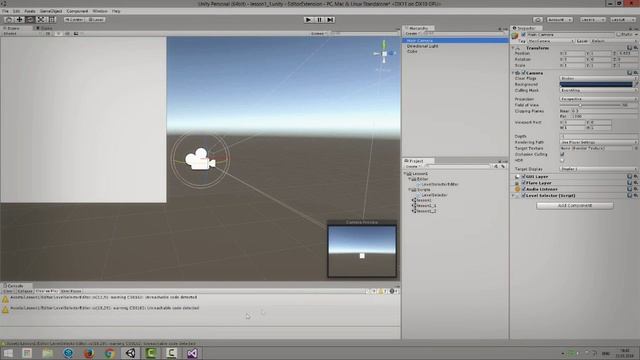Click the Camera Preview thumbnail
Image resolution: width=640 pixels, height=360 pixels.
click(x=362, y=251)
